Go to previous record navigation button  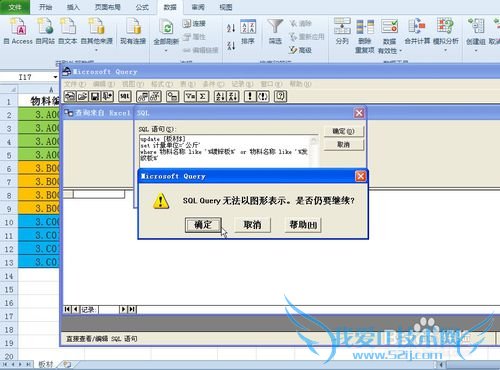point(75,309)
